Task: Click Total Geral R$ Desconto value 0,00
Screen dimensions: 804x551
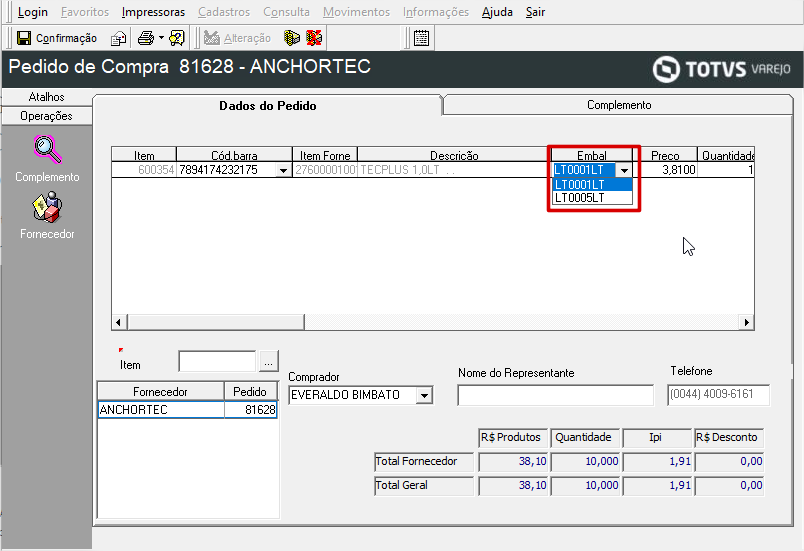Action: tap(729, 486)
